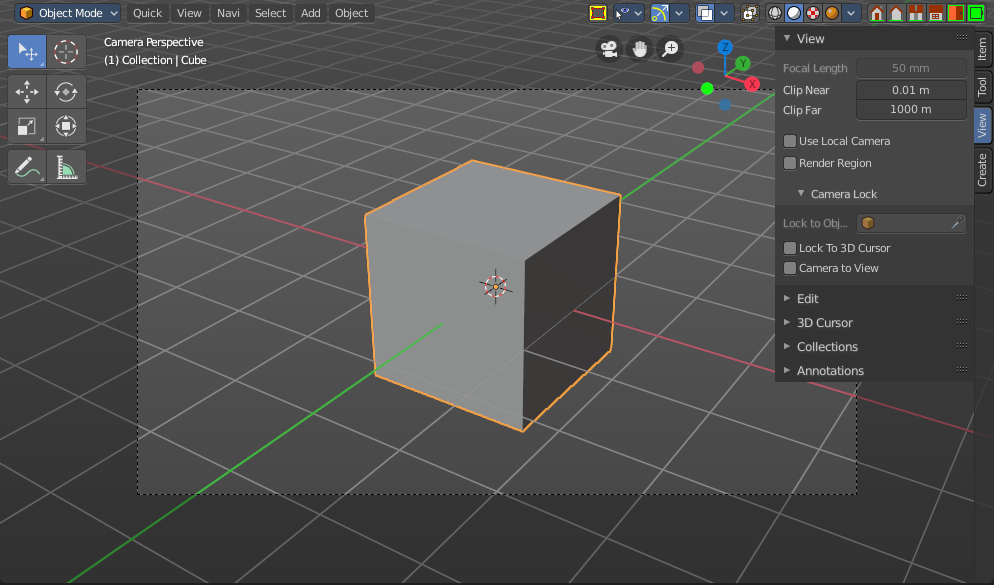Click the Clip Near value field
994x585 pixels.
pos(911,90)
